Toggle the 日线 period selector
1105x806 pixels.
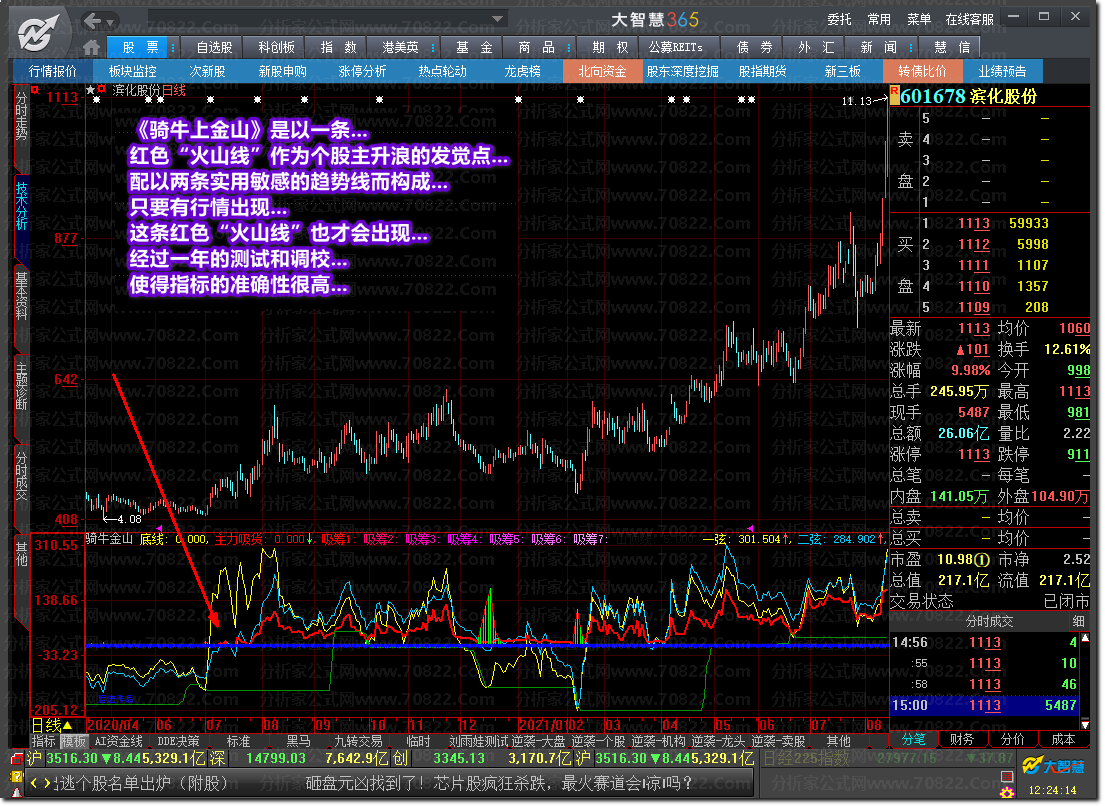(x=51, y=725)
